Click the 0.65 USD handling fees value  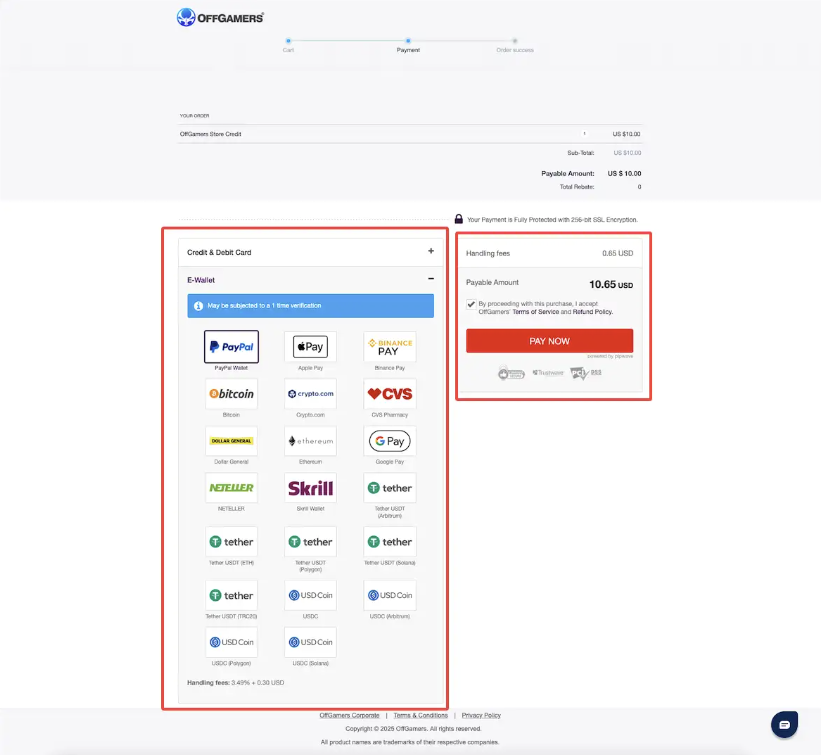[617, 253]
